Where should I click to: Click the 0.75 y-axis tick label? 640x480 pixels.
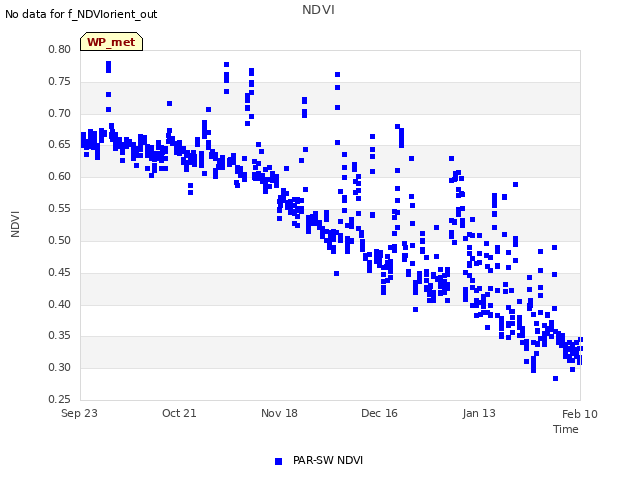click(x=60, y=81)
